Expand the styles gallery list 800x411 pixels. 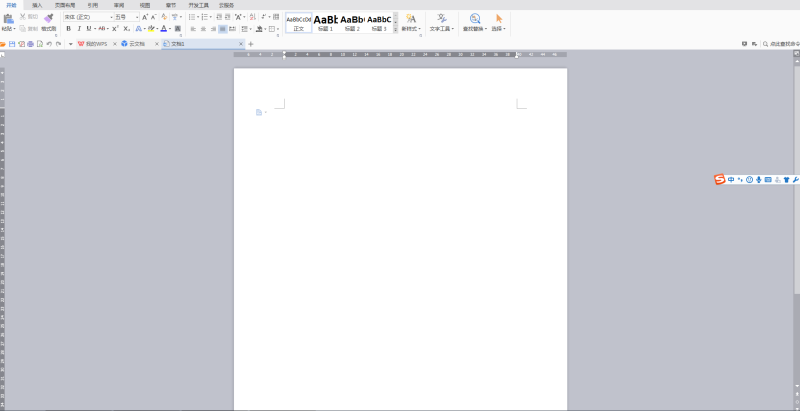(x=395, y=29)
